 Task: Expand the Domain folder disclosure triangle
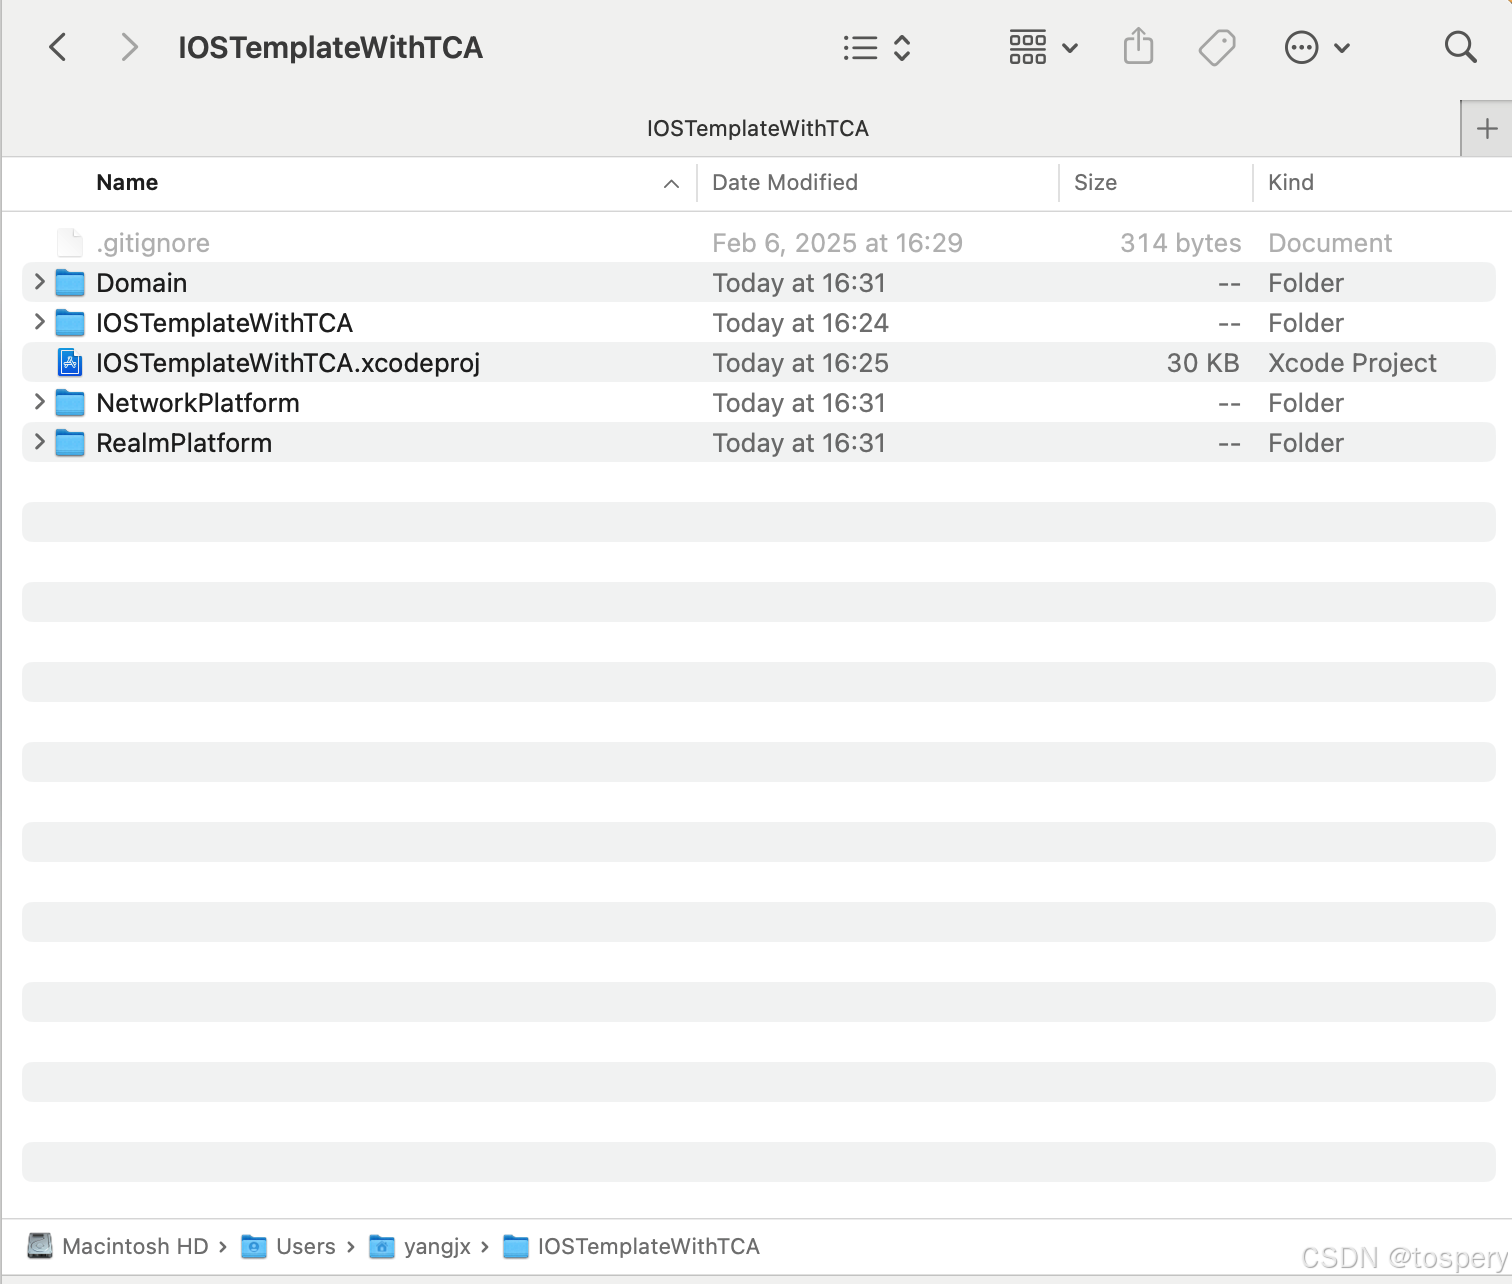coord(38,282)
